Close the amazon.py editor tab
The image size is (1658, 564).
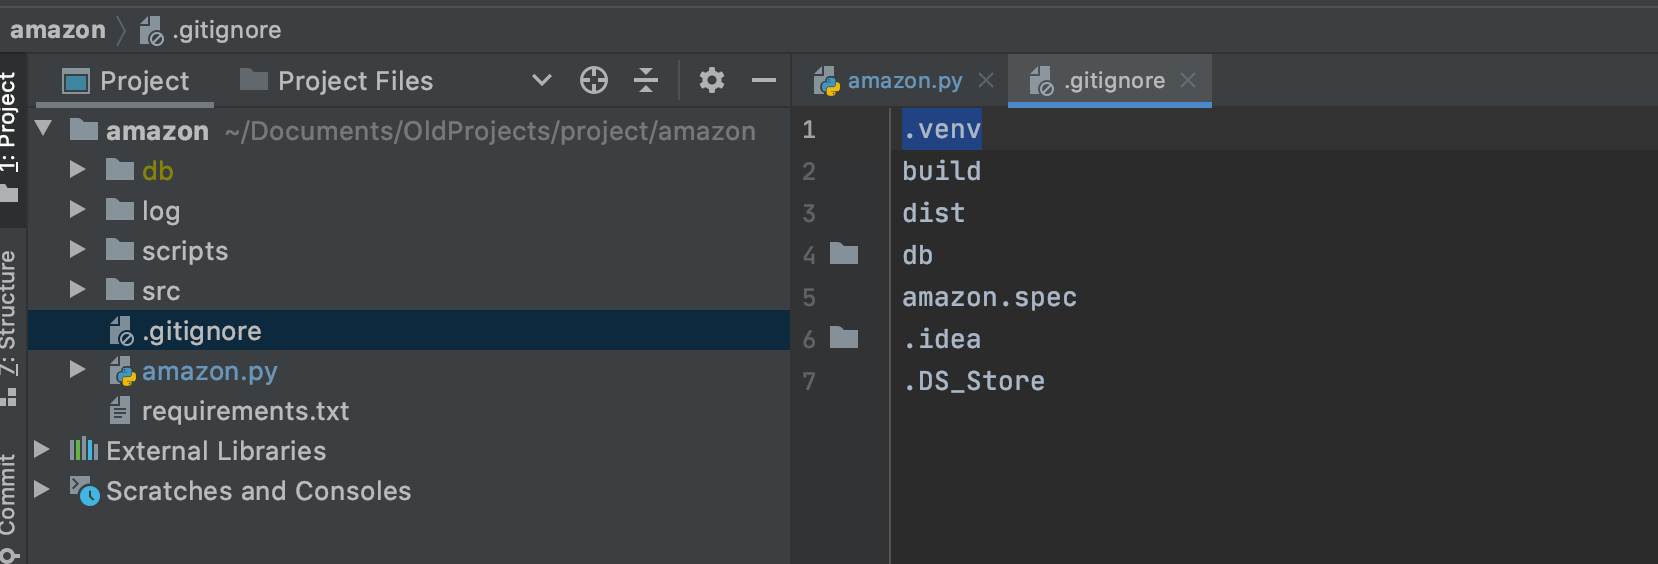point(986,80)
